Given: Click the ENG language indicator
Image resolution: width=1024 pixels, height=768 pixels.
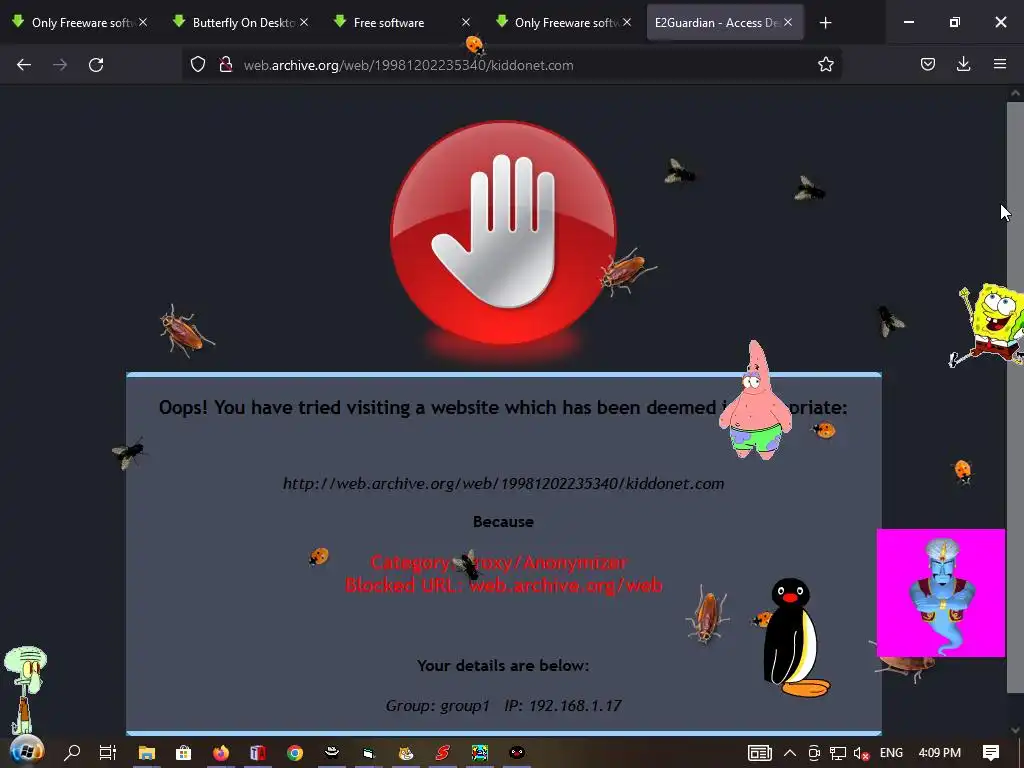Looking at the screenshot, I should (x=891, y=753).
